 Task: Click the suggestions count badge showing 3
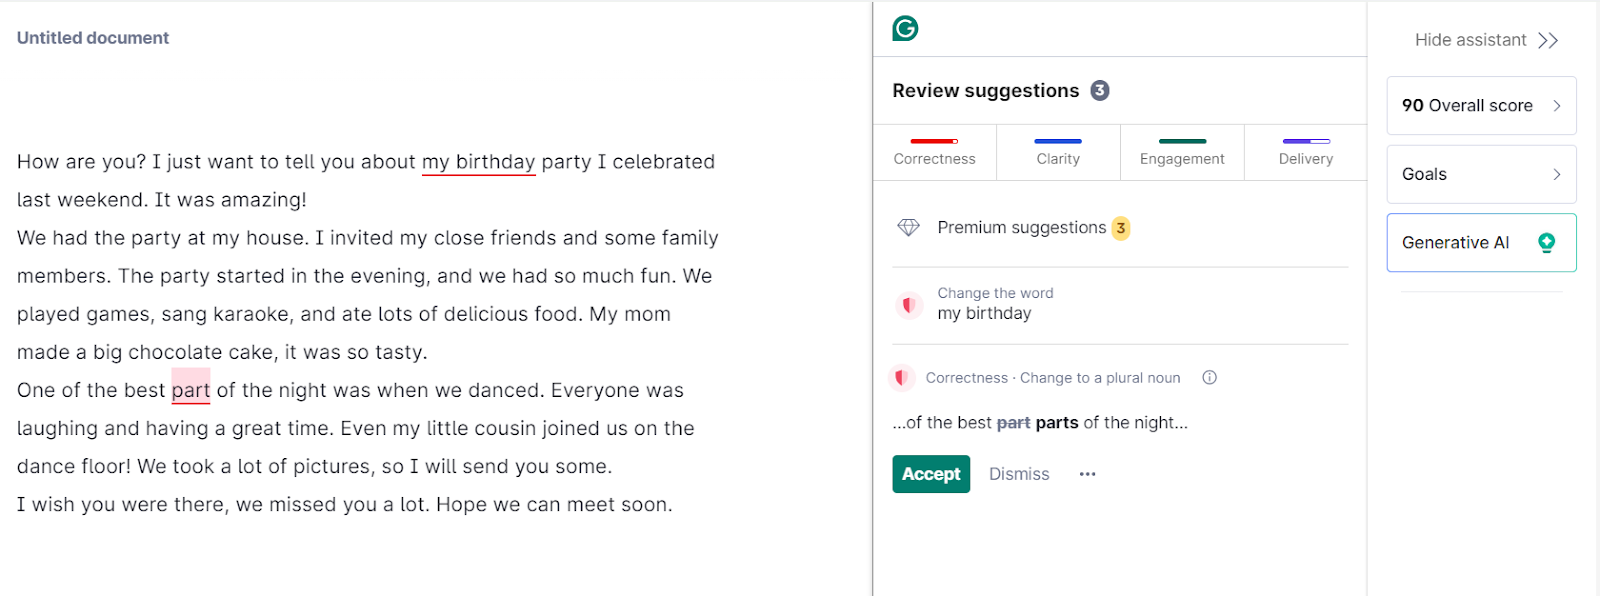(1099, 91)
